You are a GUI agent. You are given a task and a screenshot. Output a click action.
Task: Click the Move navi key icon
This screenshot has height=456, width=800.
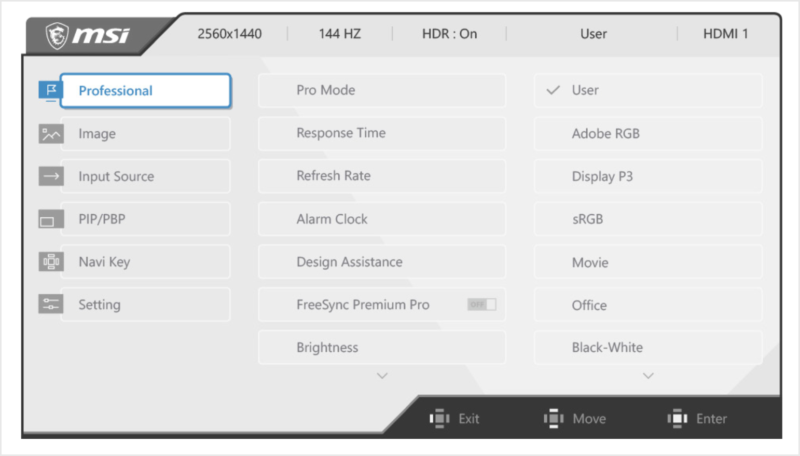point(554,419)
